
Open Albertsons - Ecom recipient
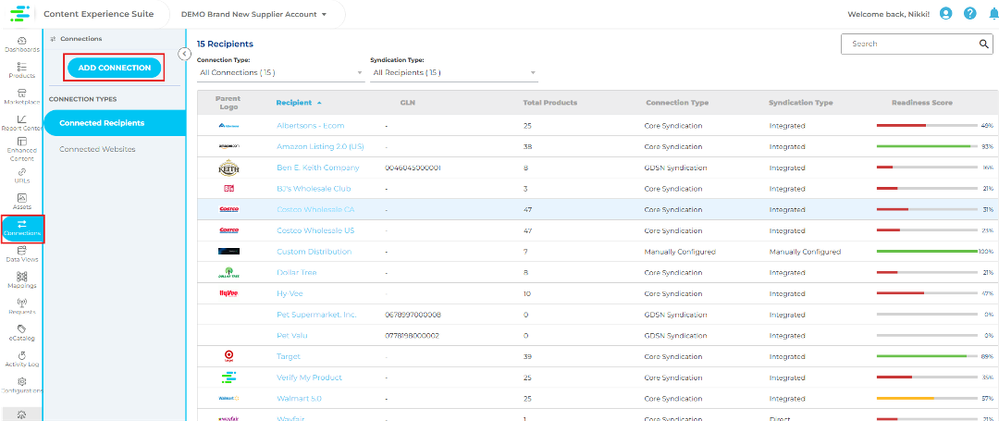pyautogui.click(x=310, y=126)
